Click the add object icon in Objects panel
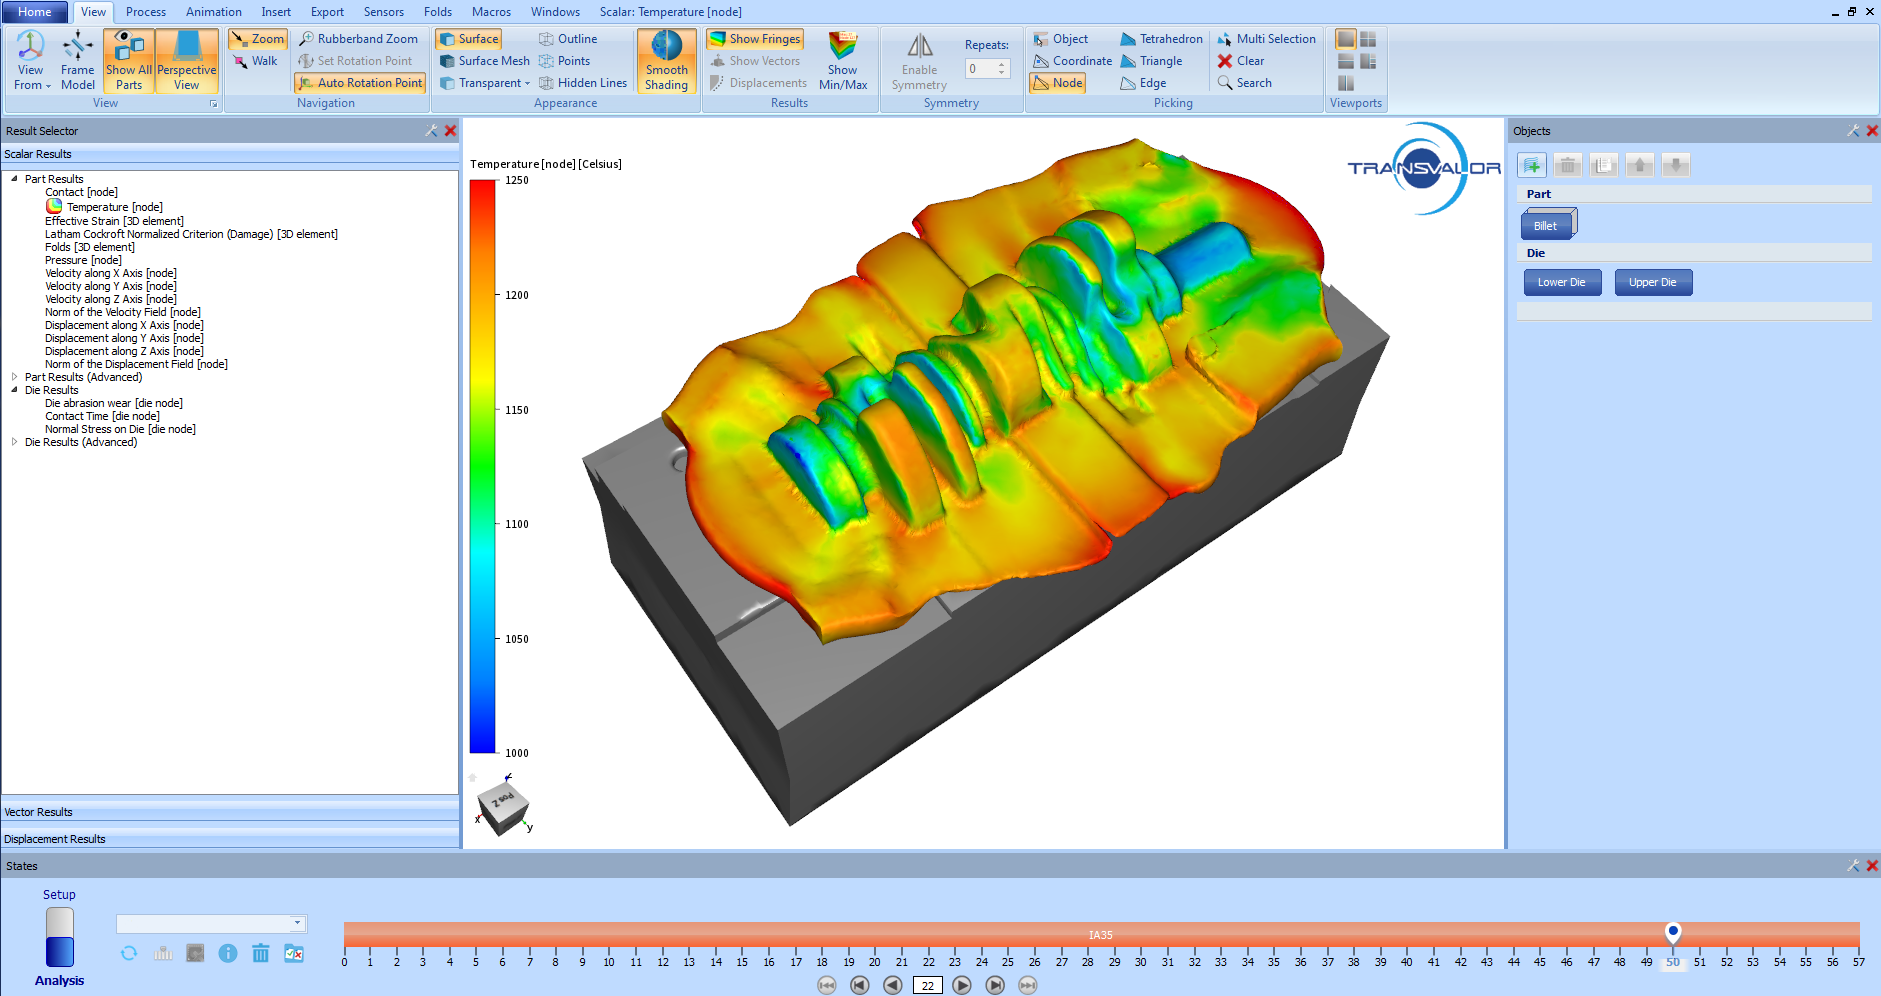 [1531, 166]
